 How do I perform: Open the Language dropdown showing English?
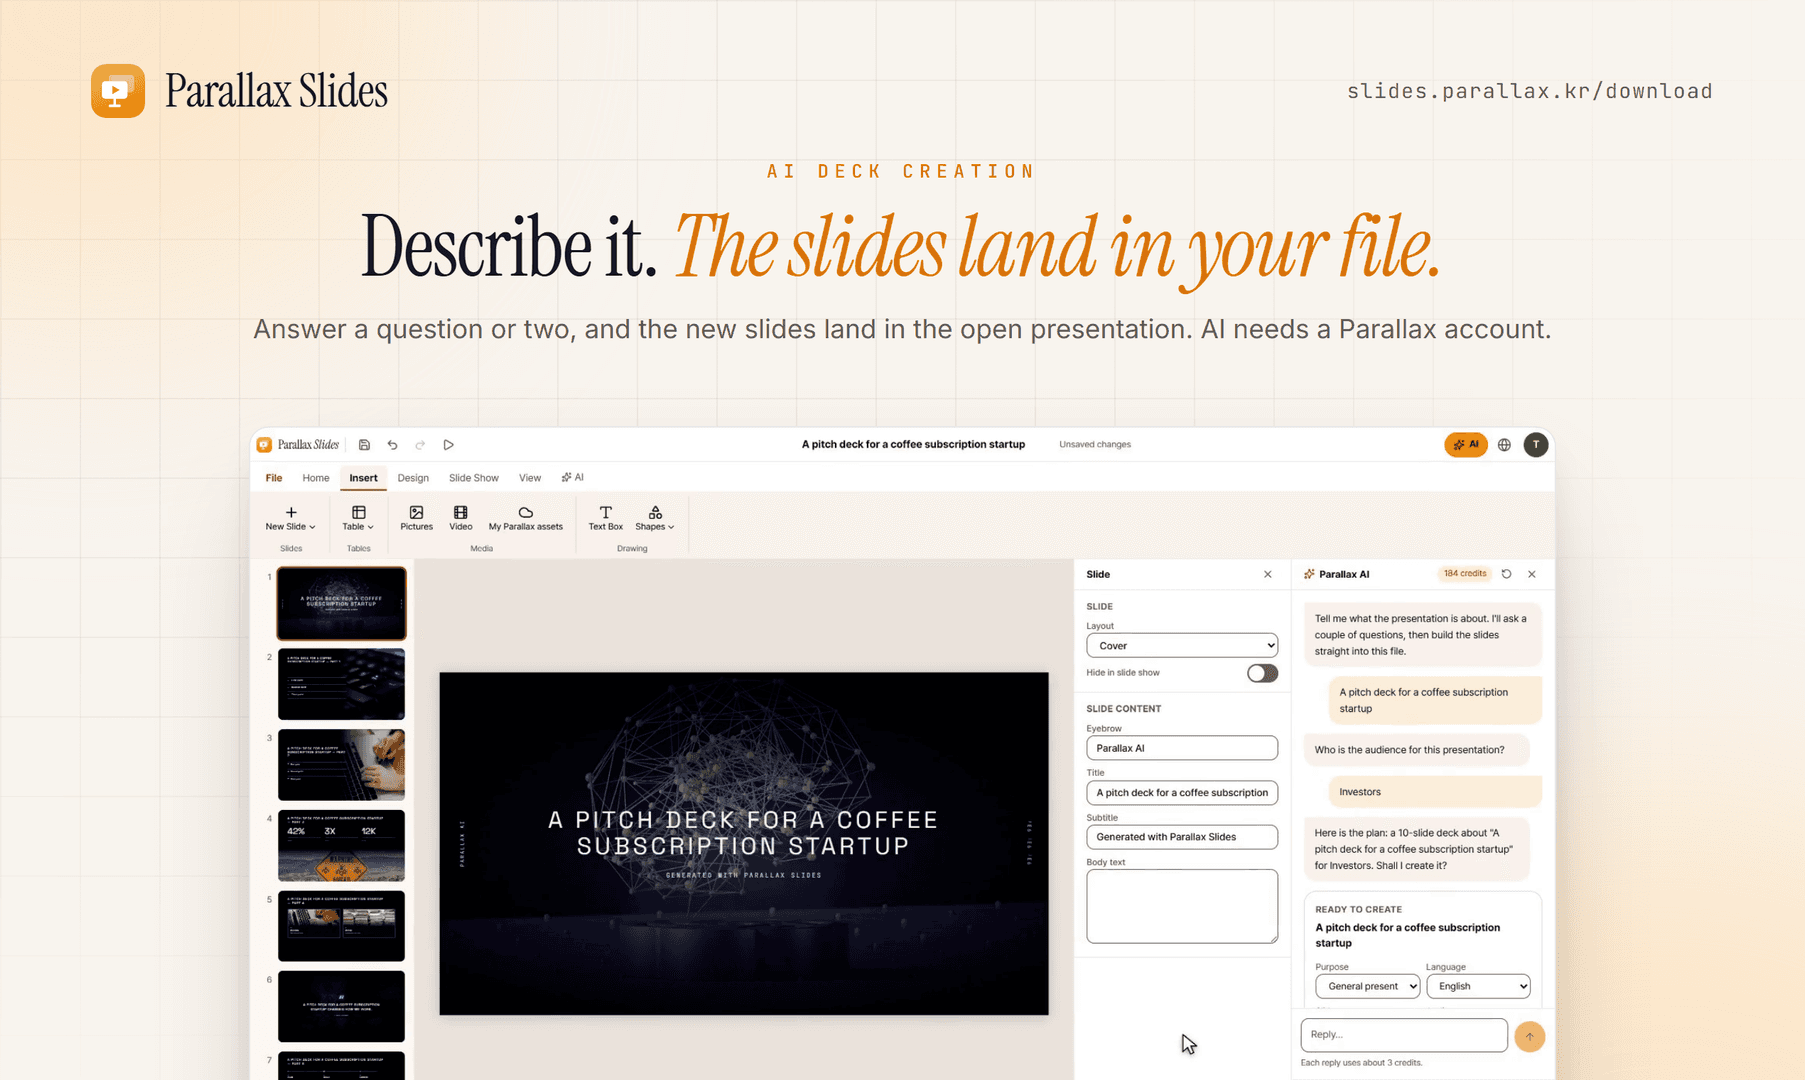coord(1478,986)
